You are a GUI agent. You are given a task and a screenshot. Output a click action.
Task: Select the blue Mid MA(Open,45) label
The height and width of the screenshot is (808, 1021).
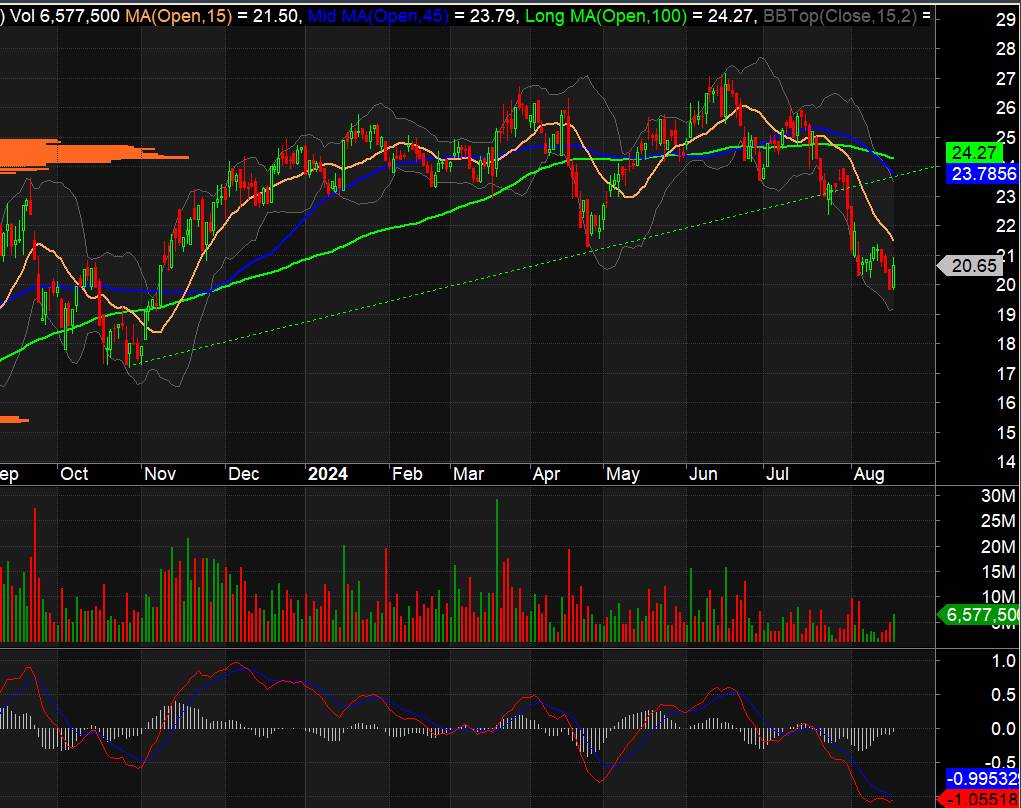point(378,16)
